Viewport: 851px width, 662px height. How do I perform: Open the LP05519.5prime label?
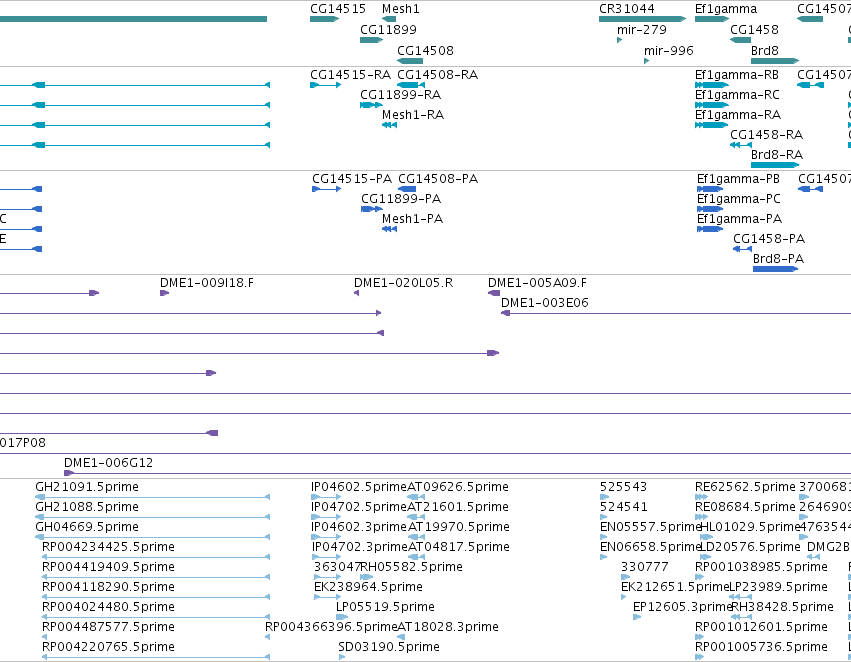point(385,607)
